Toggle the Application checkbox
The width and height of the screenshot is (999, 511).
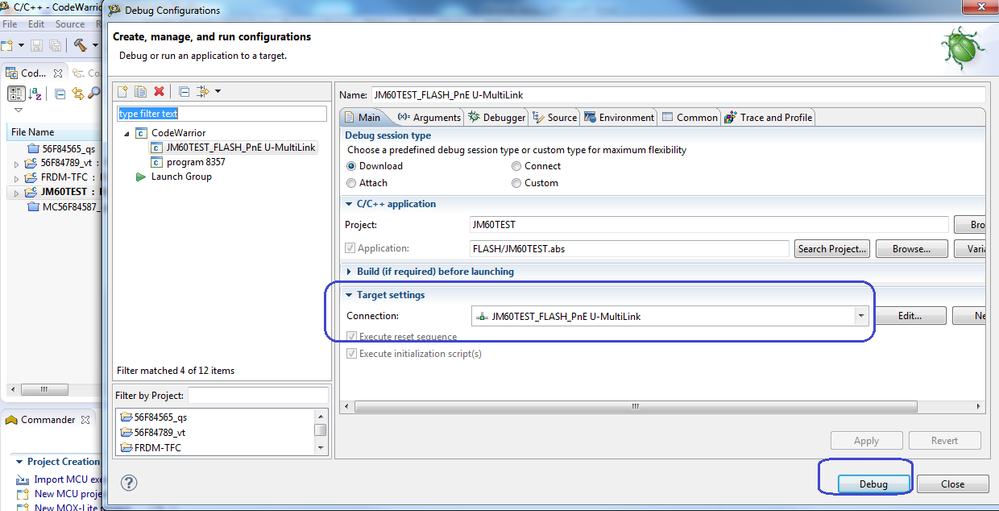[350, 248]
